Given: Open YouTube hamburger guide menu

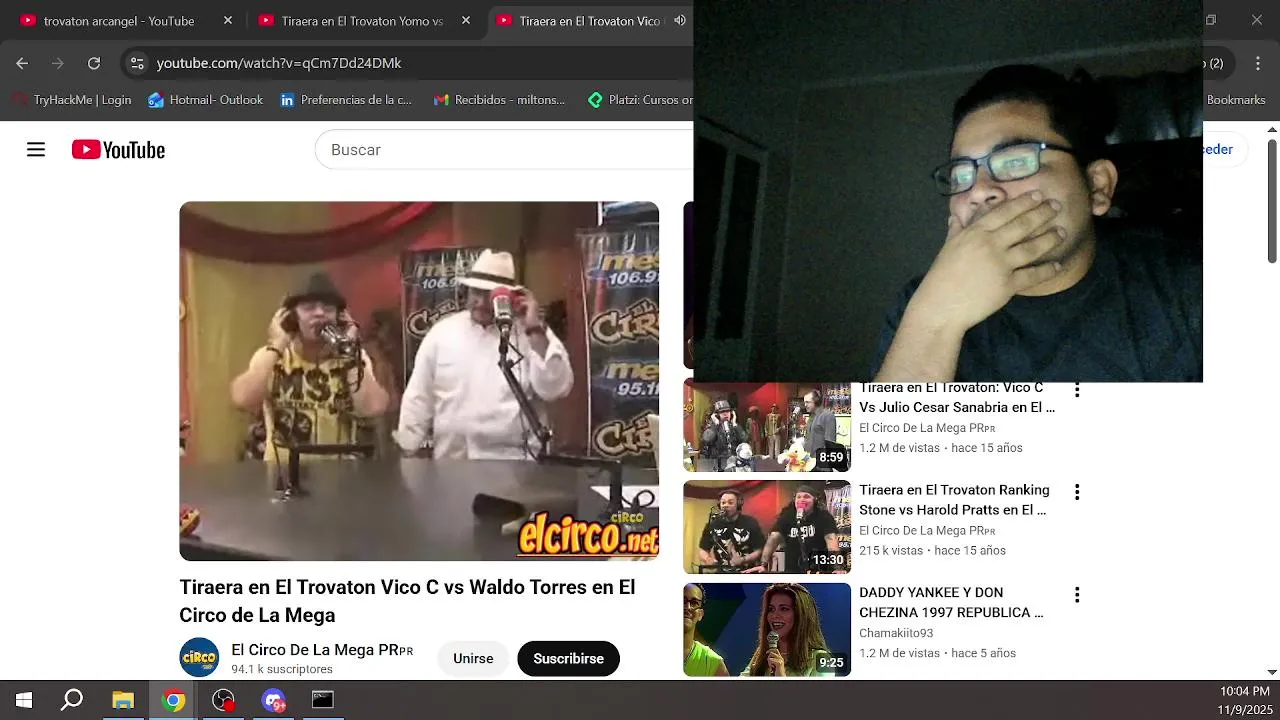Looking at the screenshot, I should point(36,150).
